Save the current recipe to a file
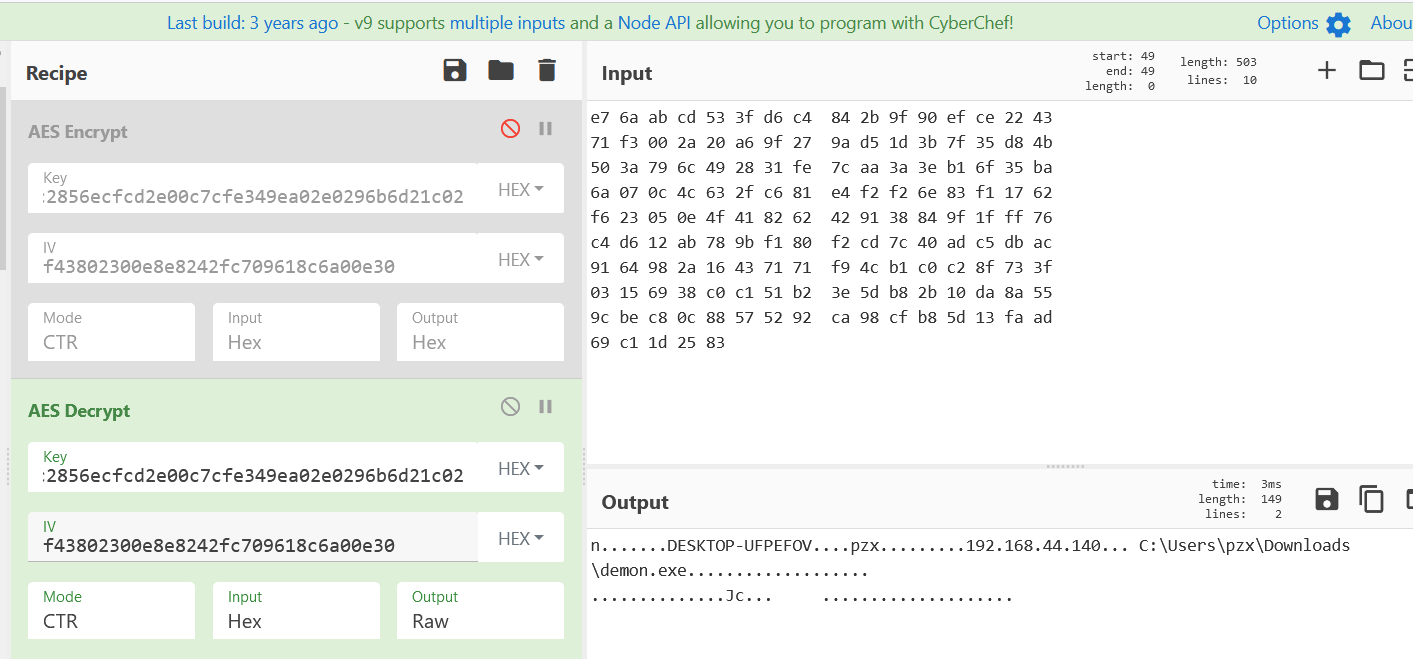Viewport: 1413px width, 659px height. [x=455, y=70]
